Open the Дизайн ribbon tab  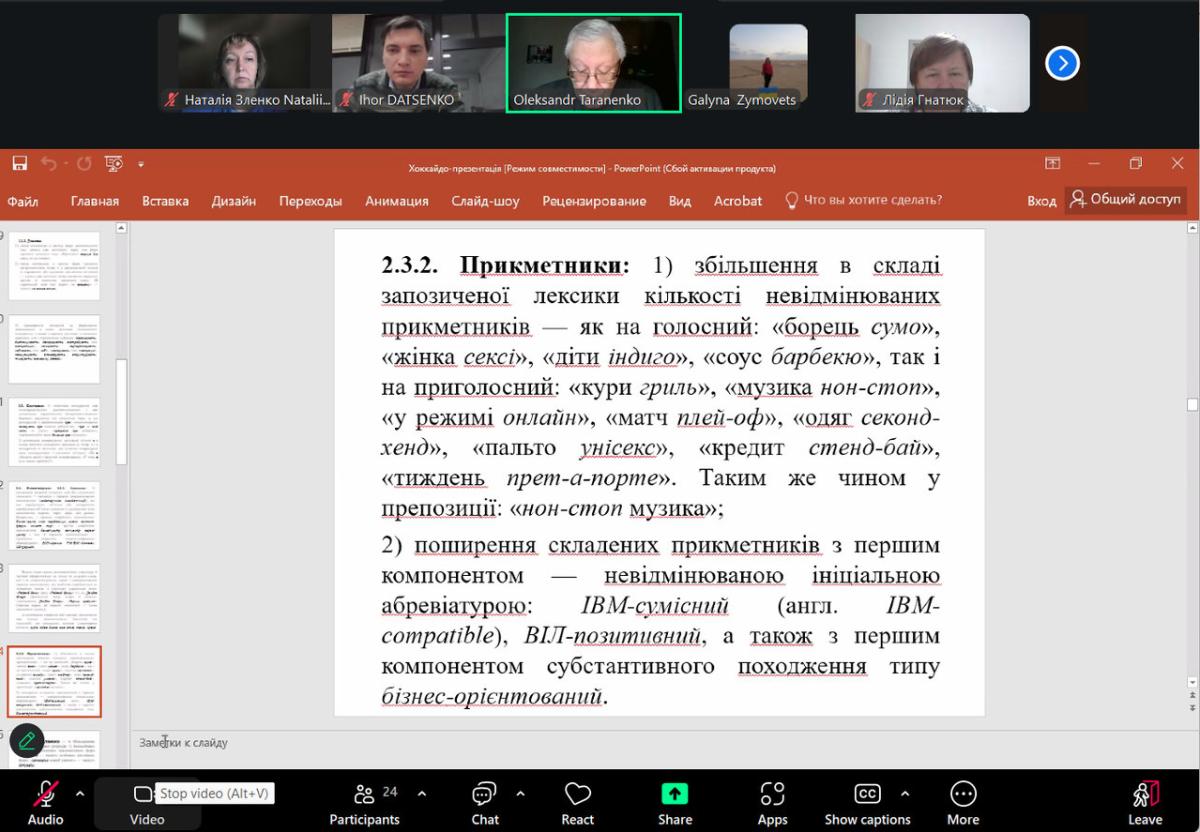(x=233, y=201)
